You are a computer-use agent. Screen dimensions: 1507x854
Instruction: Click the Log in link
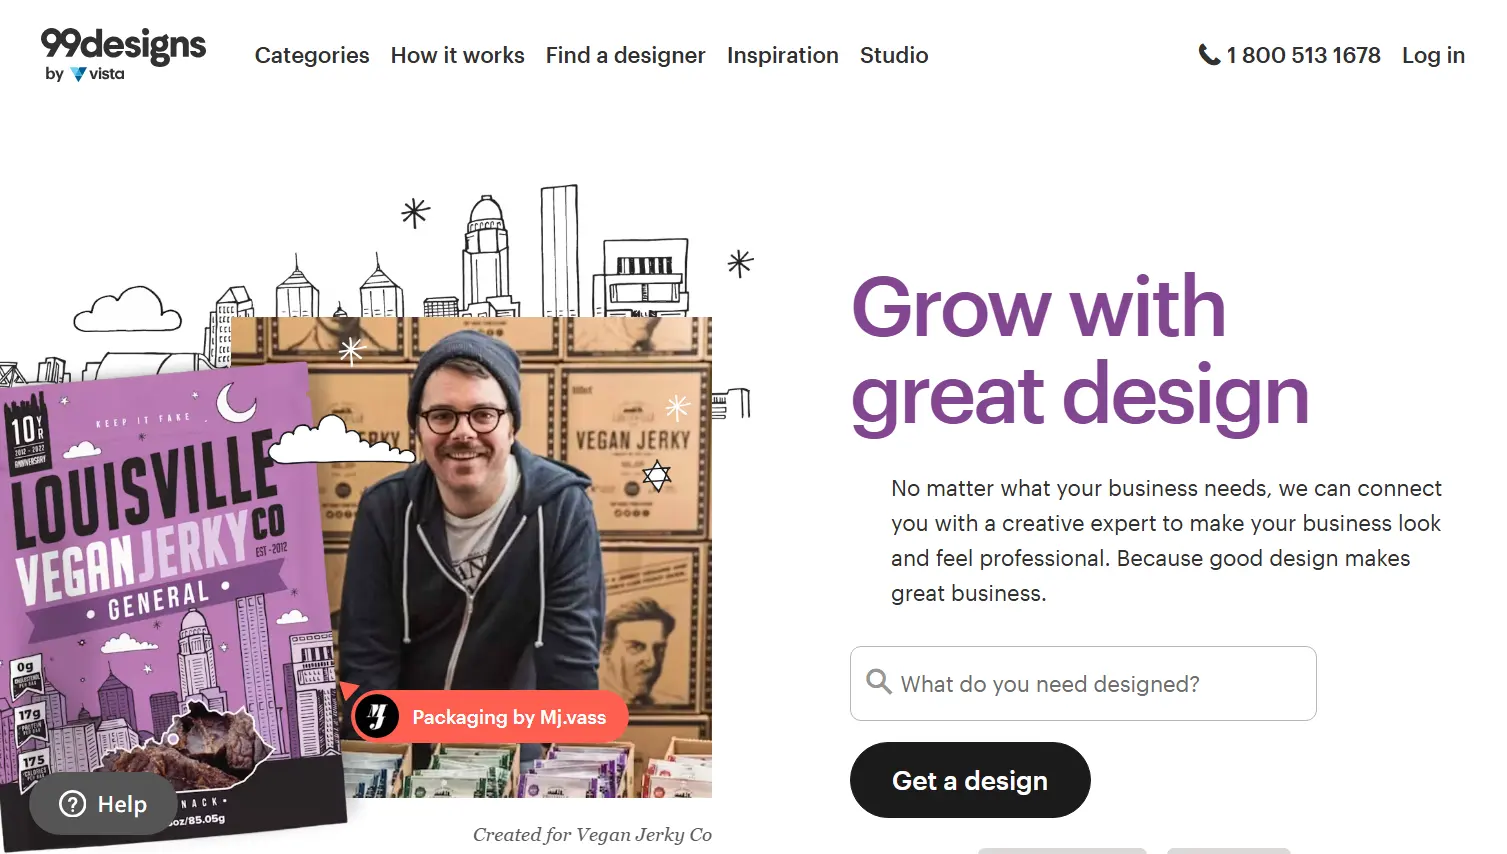coord(1433,55)
